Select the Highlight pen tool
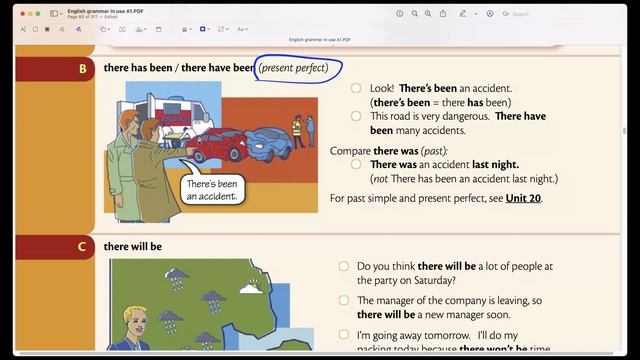640x360 pixels. click(x=462, y=13)
